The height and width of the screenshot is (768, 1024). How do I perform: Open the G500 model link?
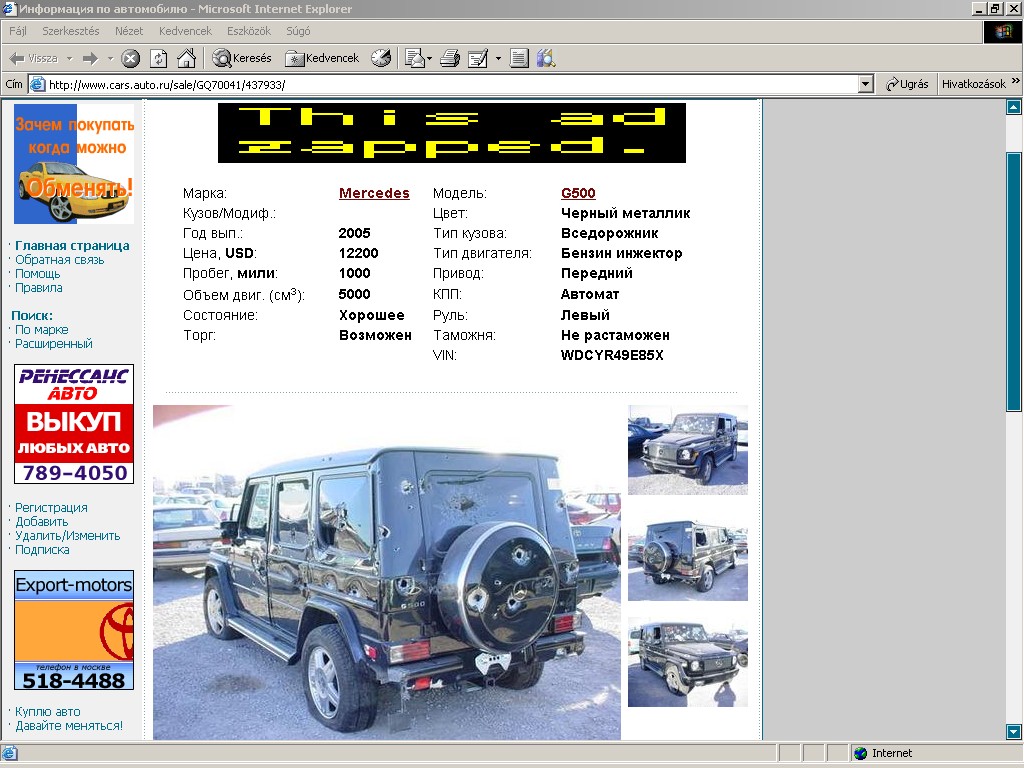coord(578,193)
